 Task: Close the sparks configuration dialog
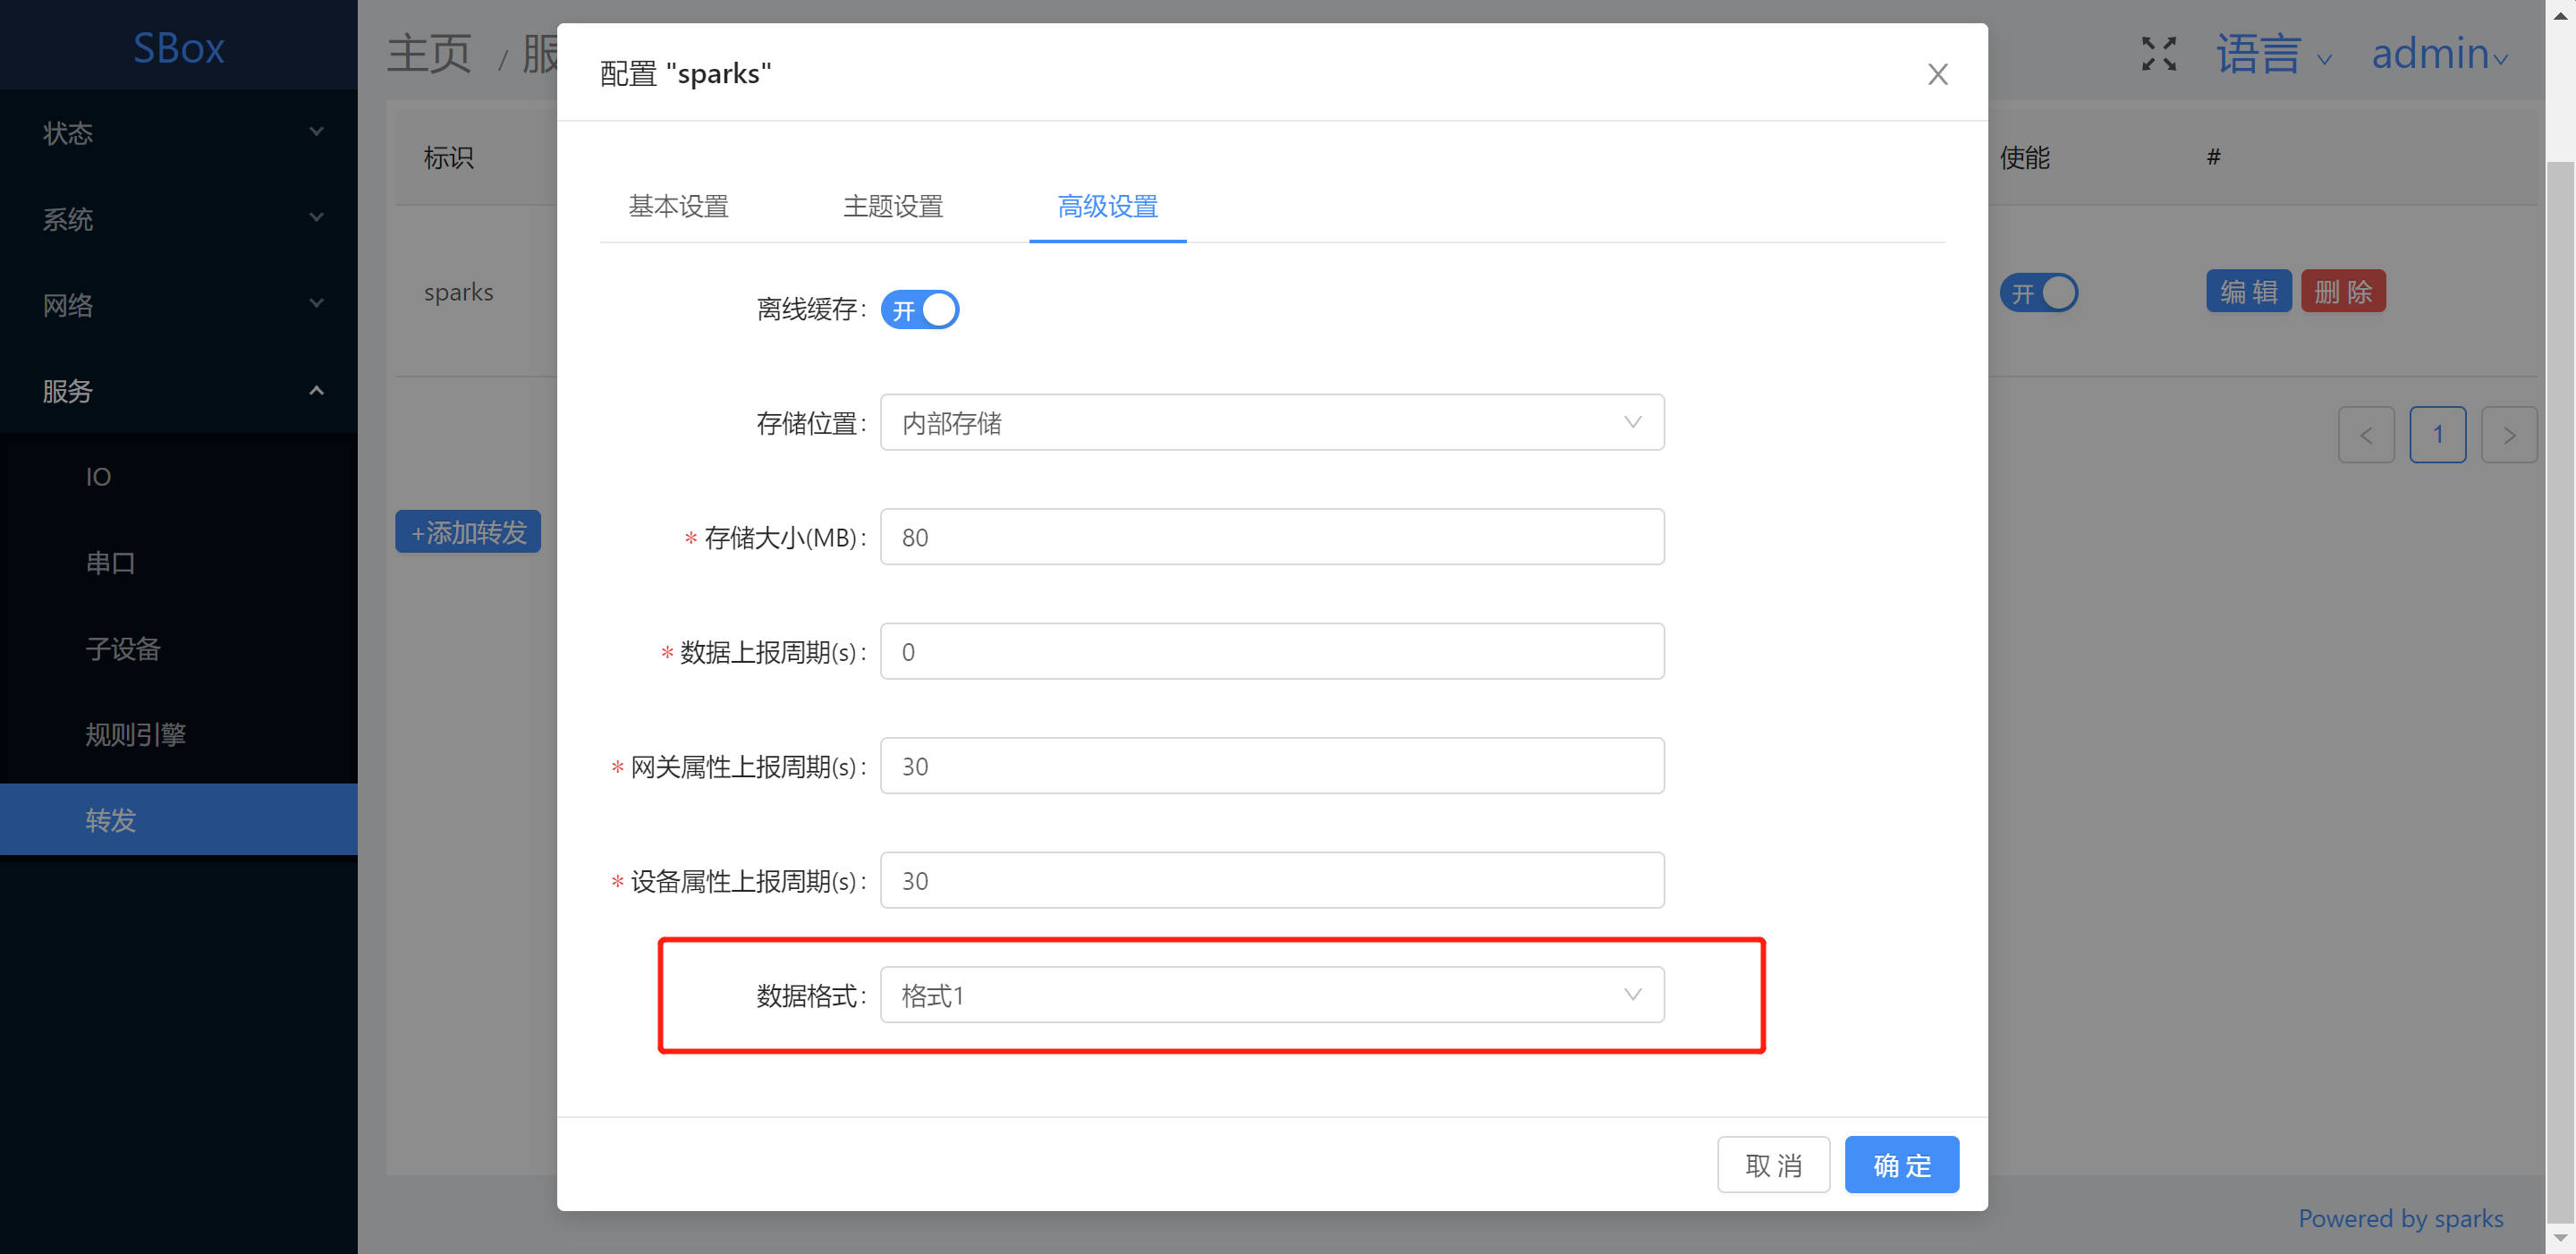click(x=1937, y=74)
